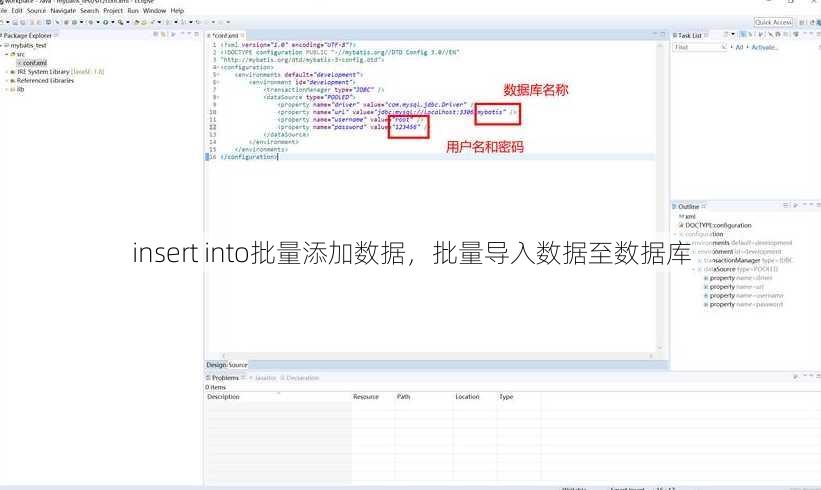
Task: Click the Task List Find field
Action: [698, 47]
